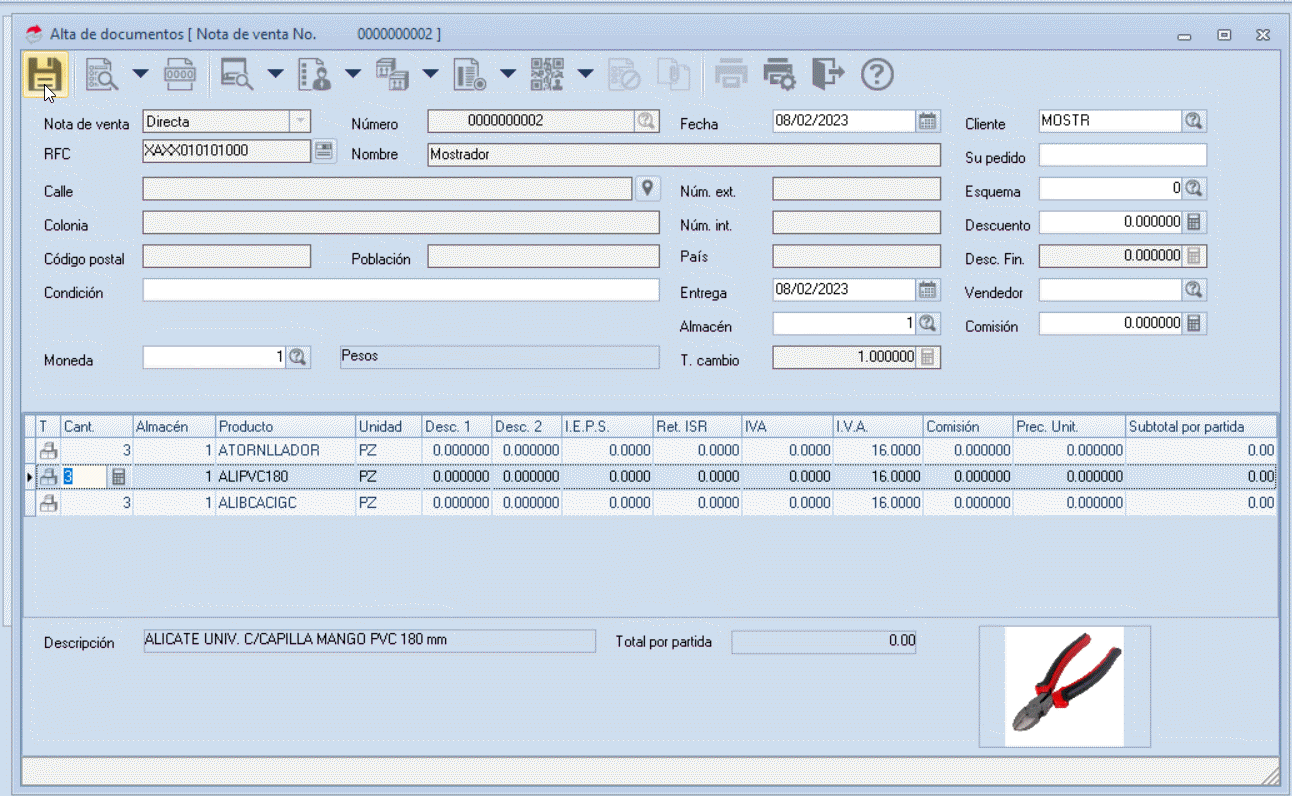Click the greyed-out cancel document toolbar icon
Viewport: 1292px width, 796px height.
point(625,75)
